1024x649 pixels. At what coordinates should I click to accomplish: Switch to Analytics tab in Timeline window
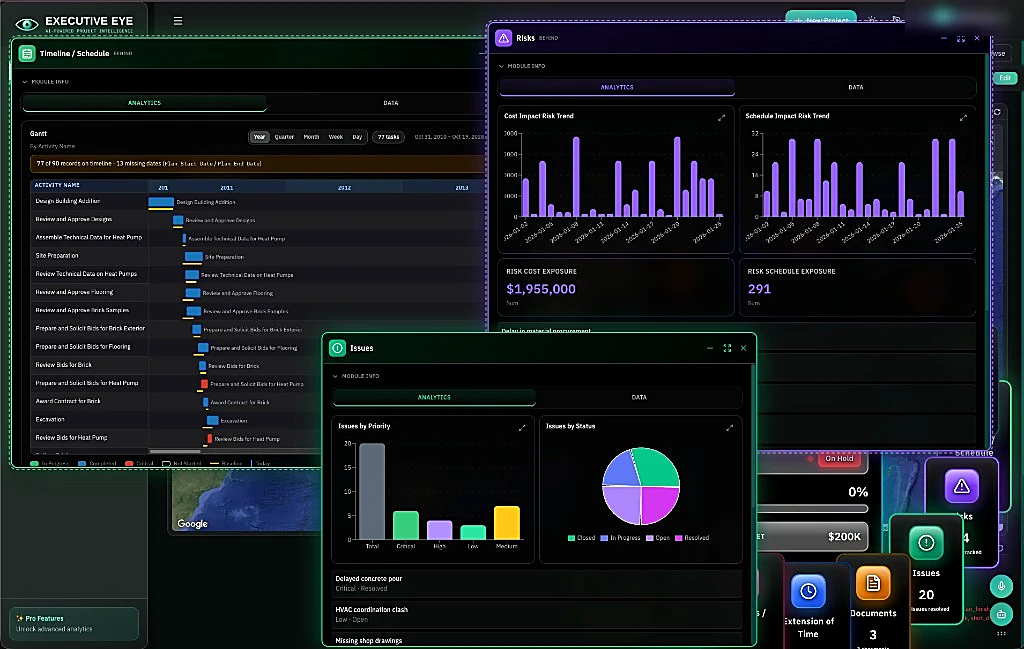pyautogui.click(x=144, y=103)
